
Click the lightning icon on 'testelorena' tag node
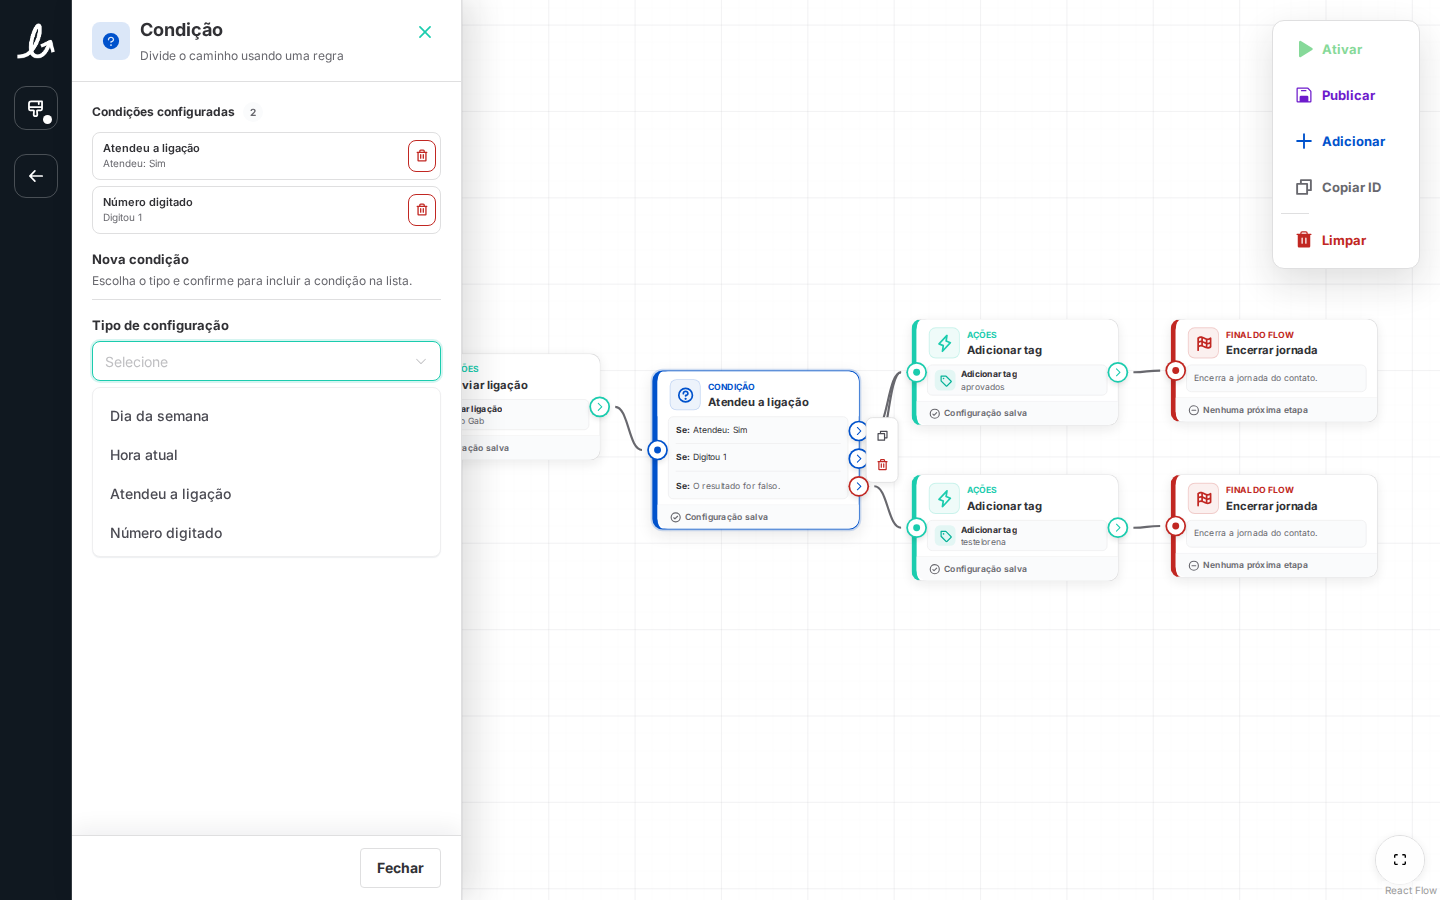click(x=944, y=499)
